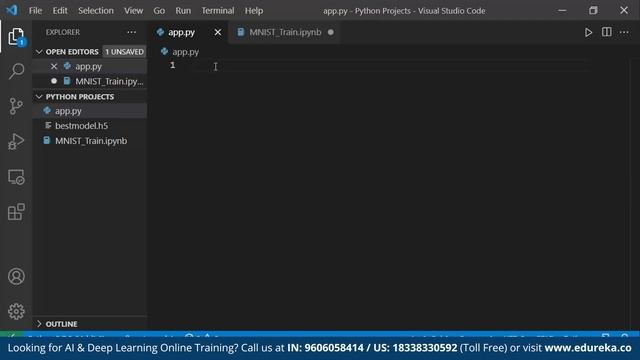Open the Search view icon
This screenshot has height=360, width=640.
click(16, 71)
